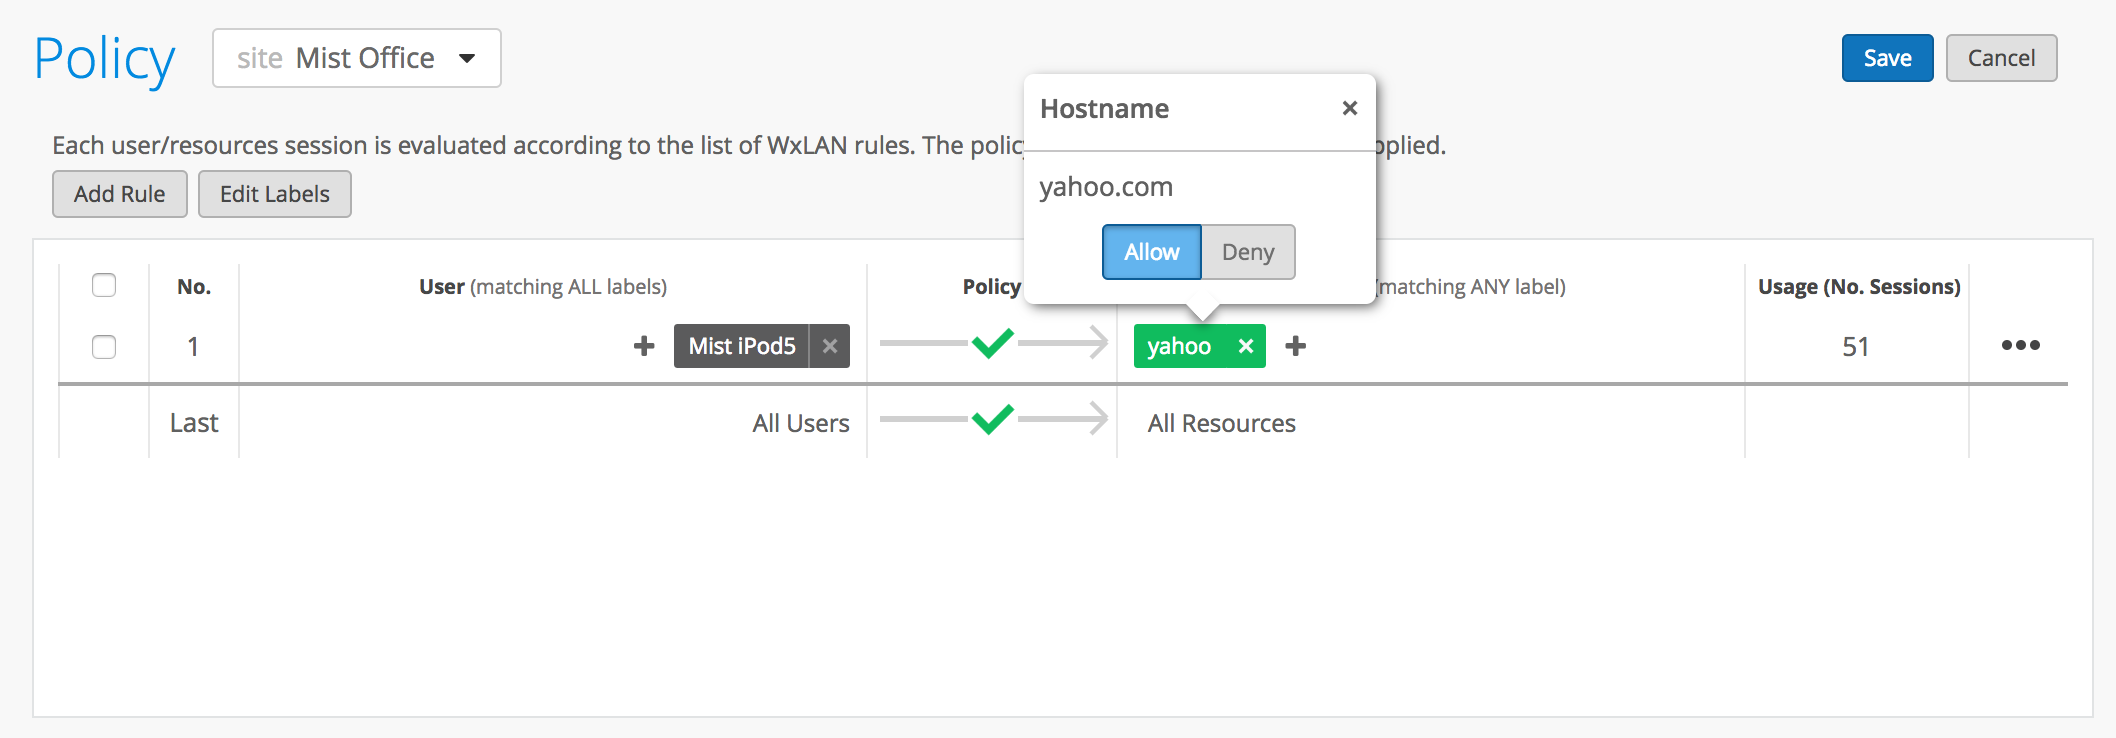
Task: Add a resource label next to yahoo
Action: pyautogui.click(x=1295, y=346)
